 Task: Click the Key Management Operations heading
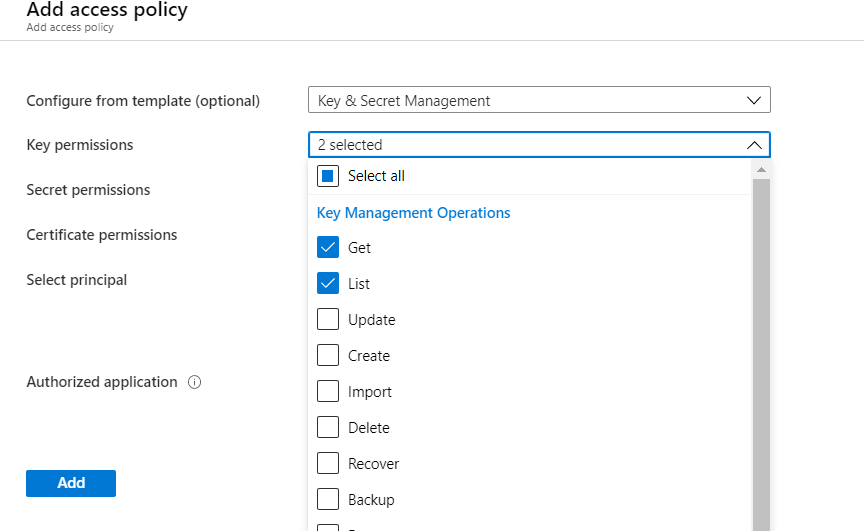tap(413, 213)
